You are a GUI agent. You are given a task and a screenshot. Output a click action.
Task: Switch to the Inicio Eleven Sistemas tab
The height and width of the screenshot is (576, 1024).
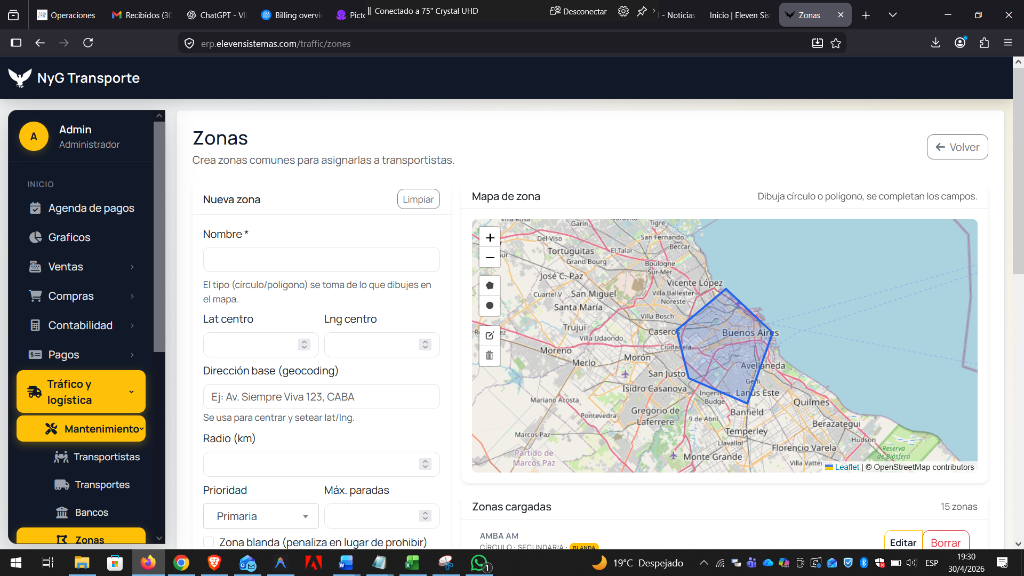[x=739, y=14]
